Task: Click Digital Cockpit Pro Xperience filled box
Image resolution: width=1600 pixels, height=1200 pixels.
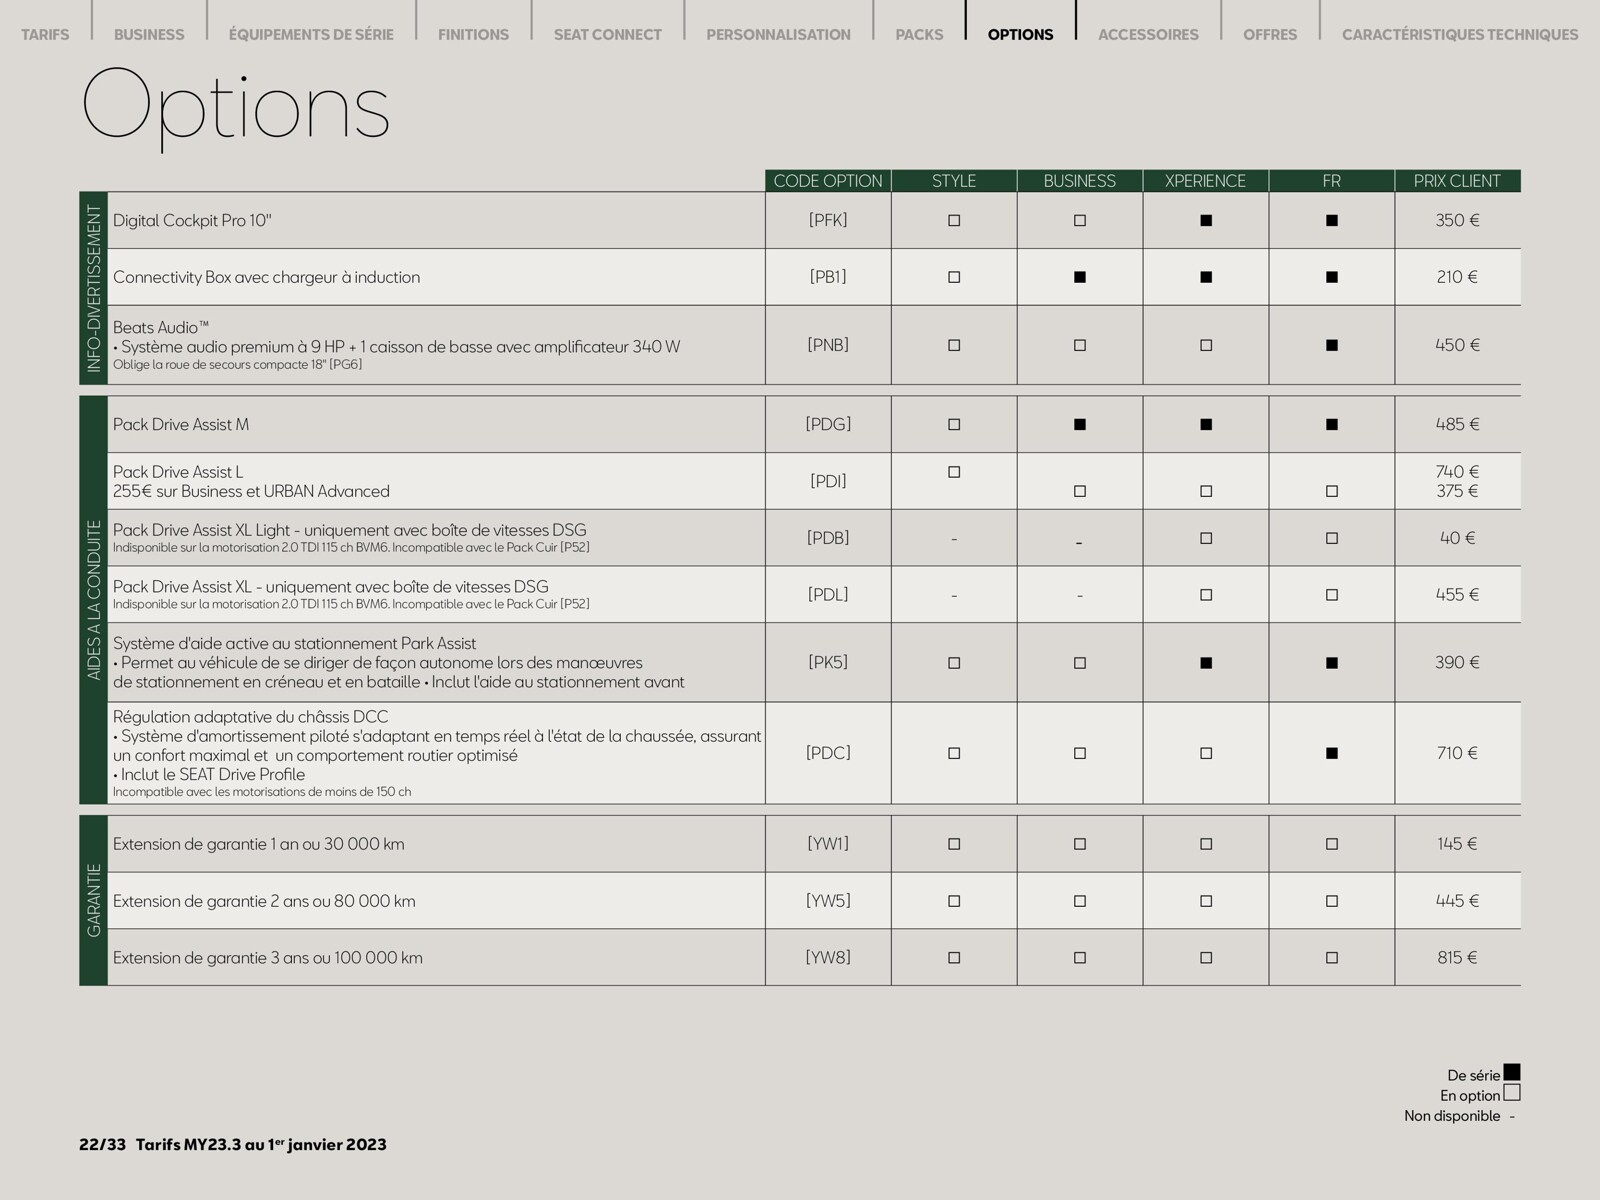Action: [x=1206, y=220]
